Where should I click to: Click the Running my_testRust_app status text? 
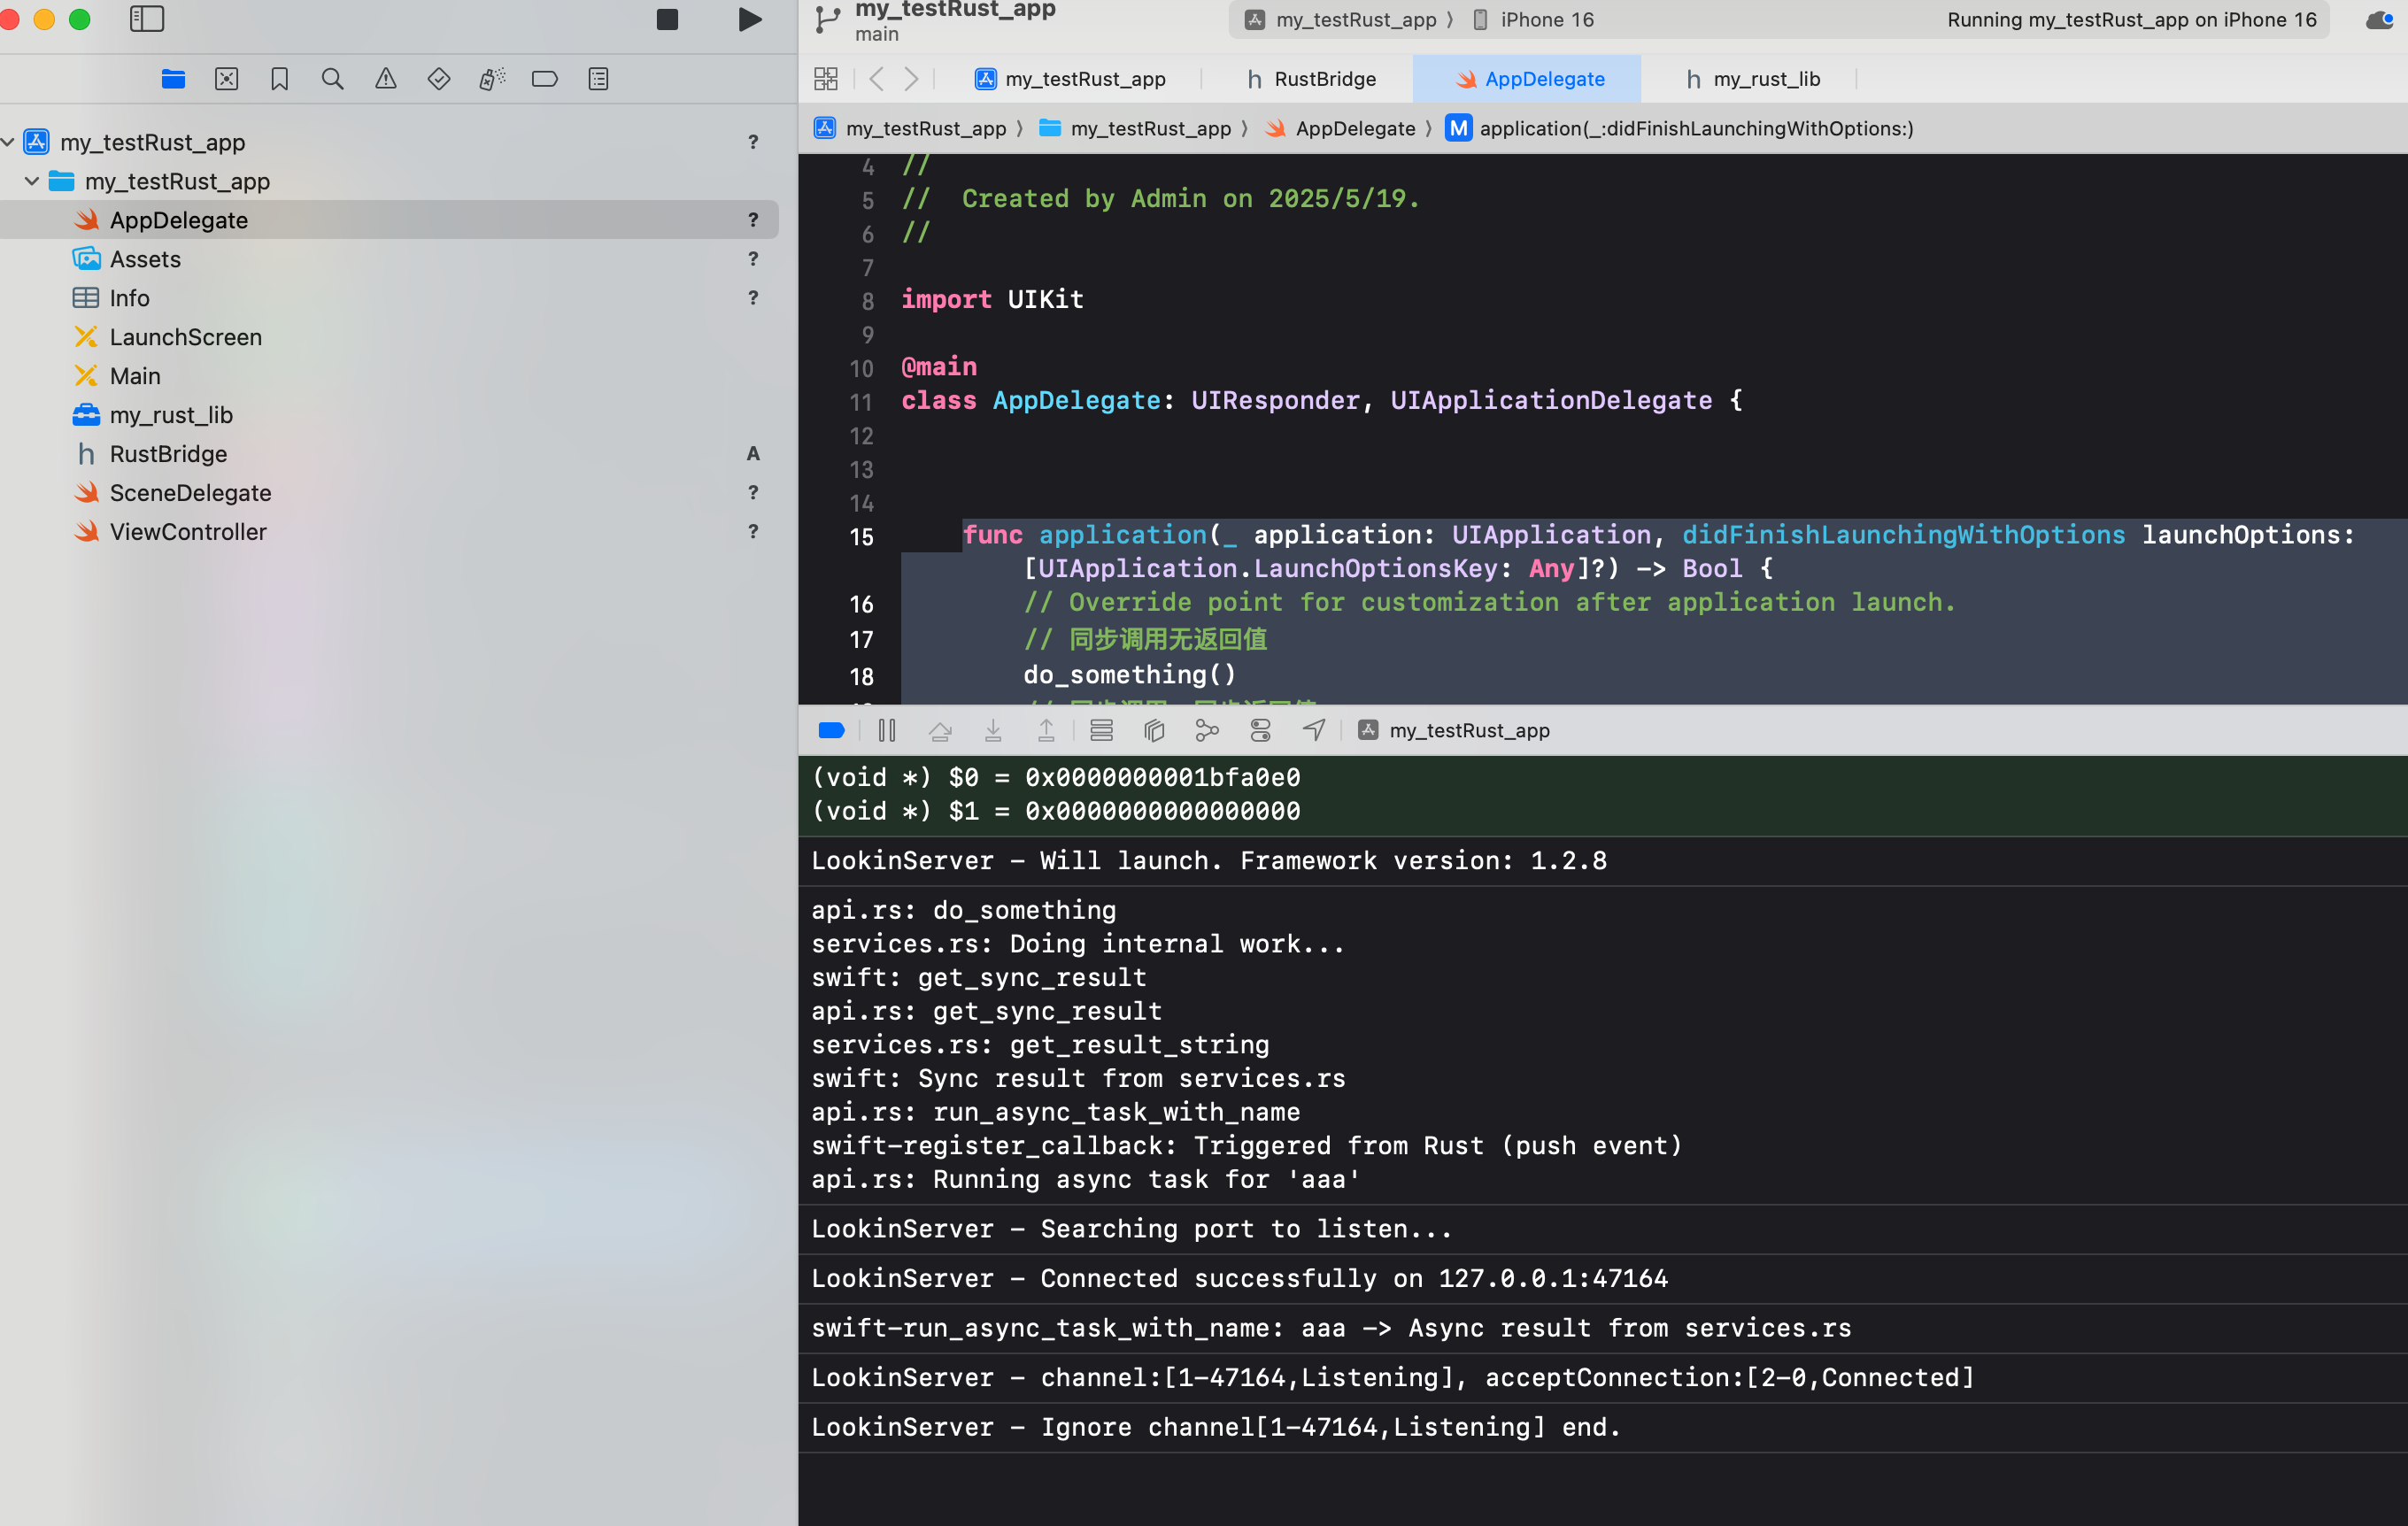(2131, 20)
